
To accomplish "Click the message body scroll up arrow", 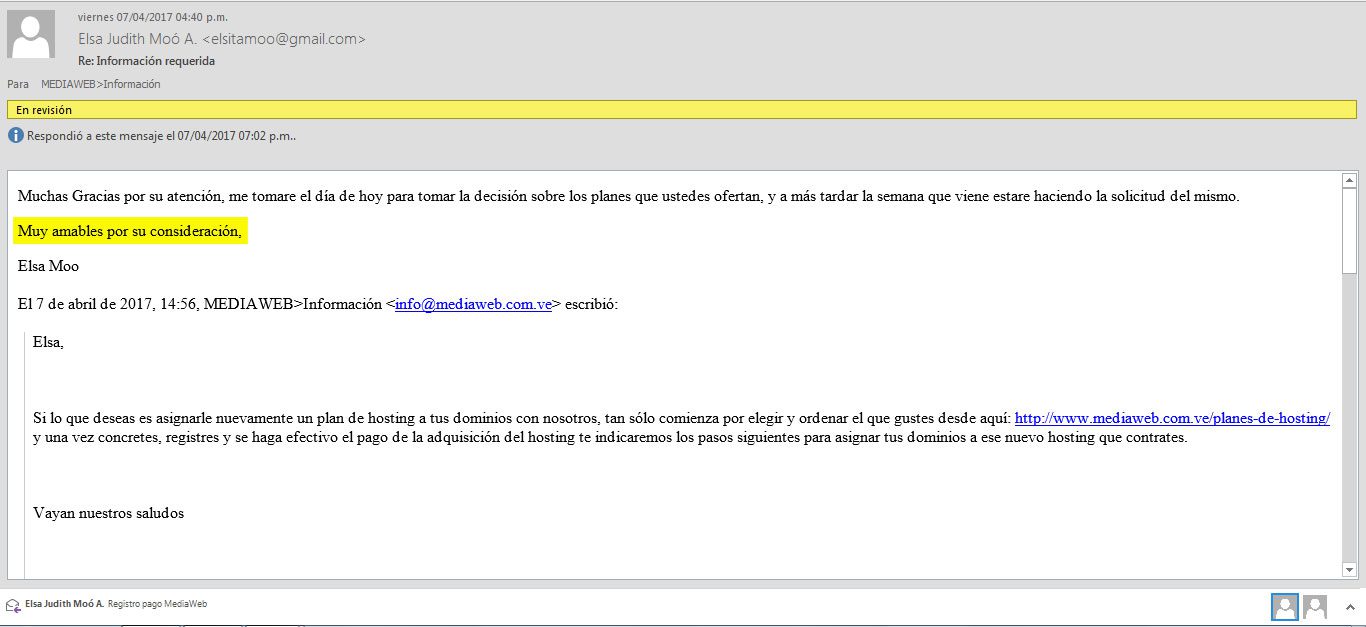I will click(x=1349, y=180).
